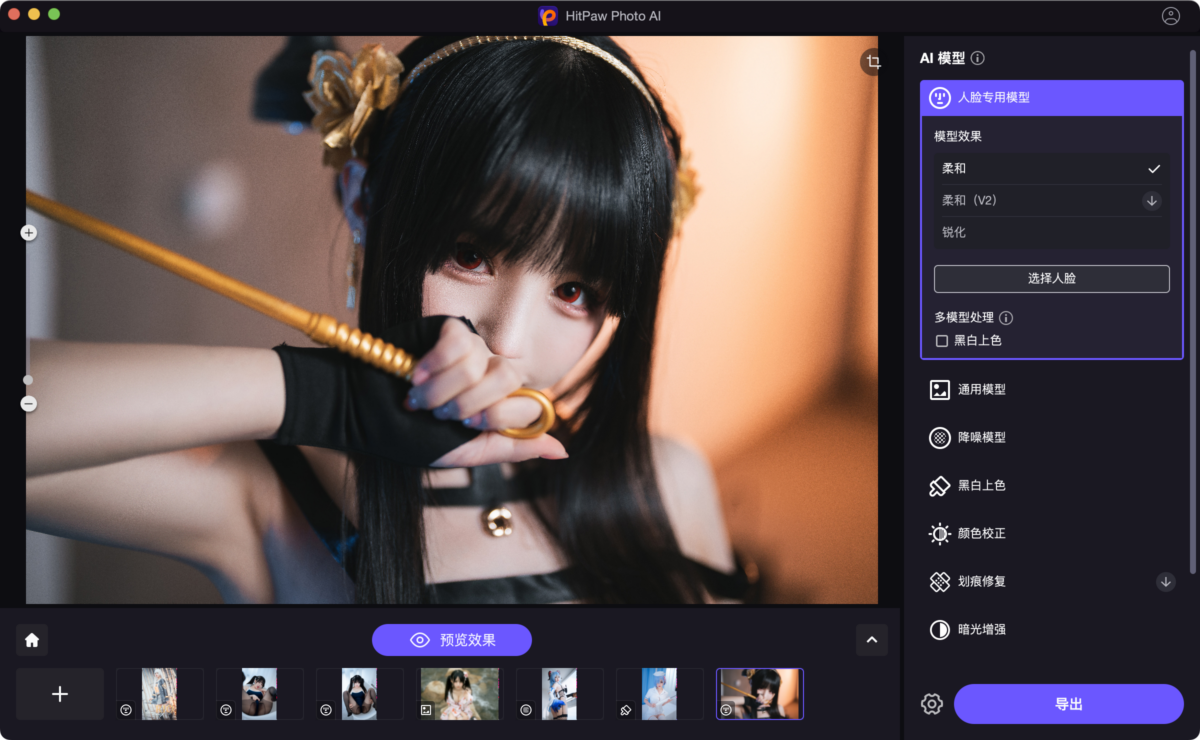This screenshot has width=1200, height=740.
Task: Open the account profile icon
Action: (x=1170, y=16)
